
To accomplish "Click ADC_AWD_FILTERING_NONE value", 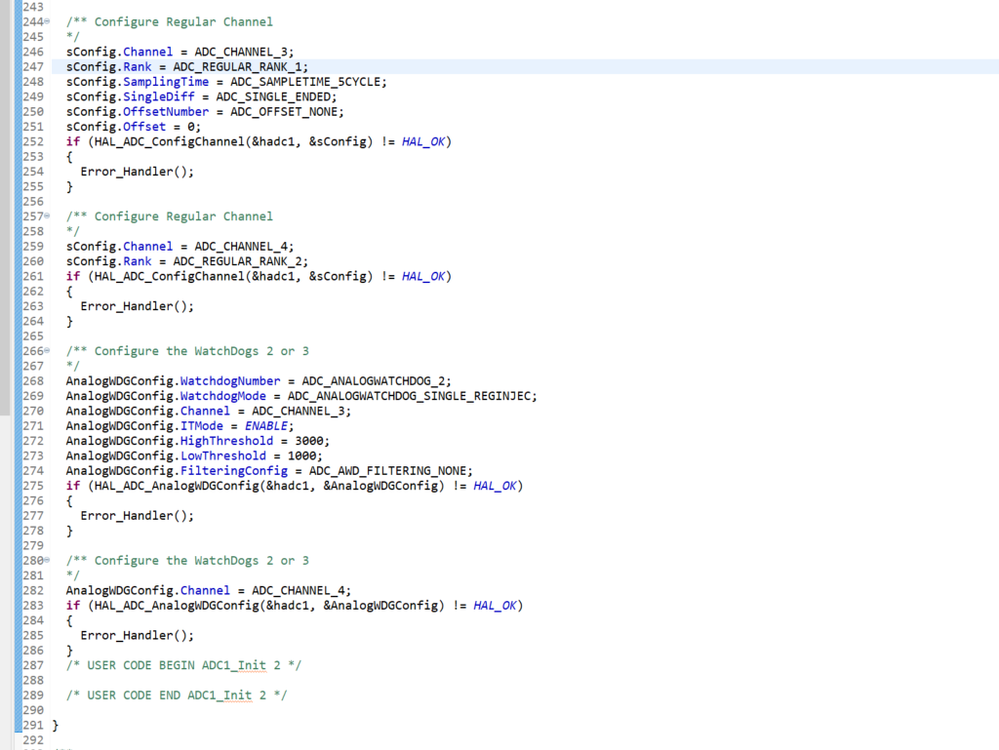I will [x=387, y=471].
